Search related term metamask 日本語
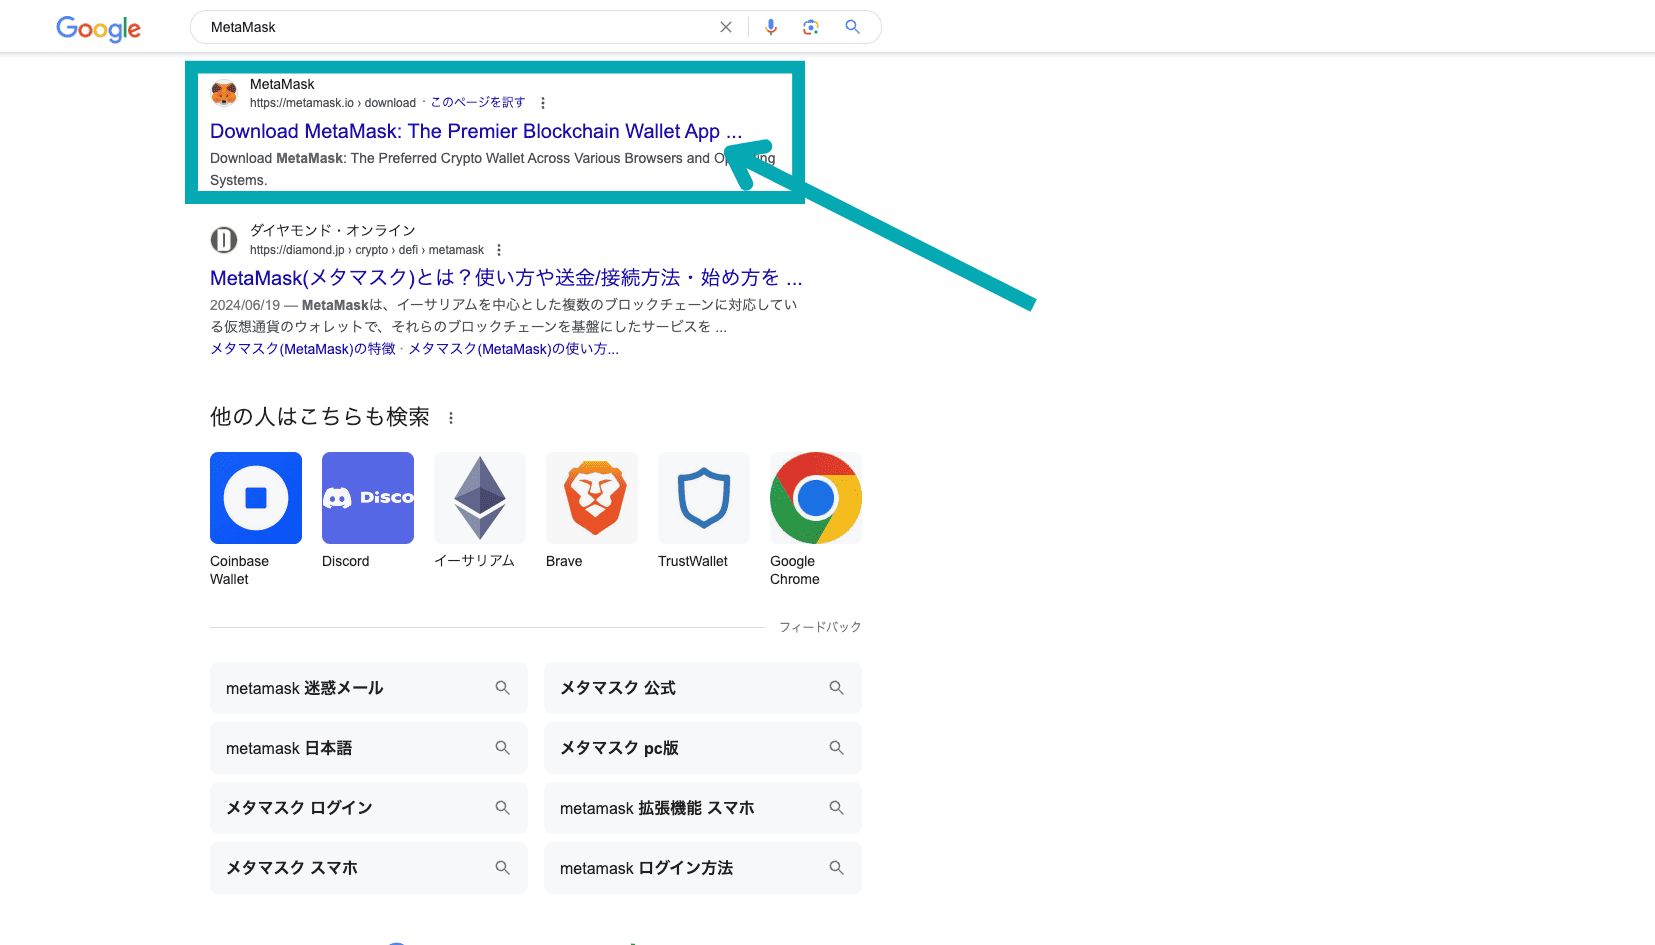 click(368, 748)
